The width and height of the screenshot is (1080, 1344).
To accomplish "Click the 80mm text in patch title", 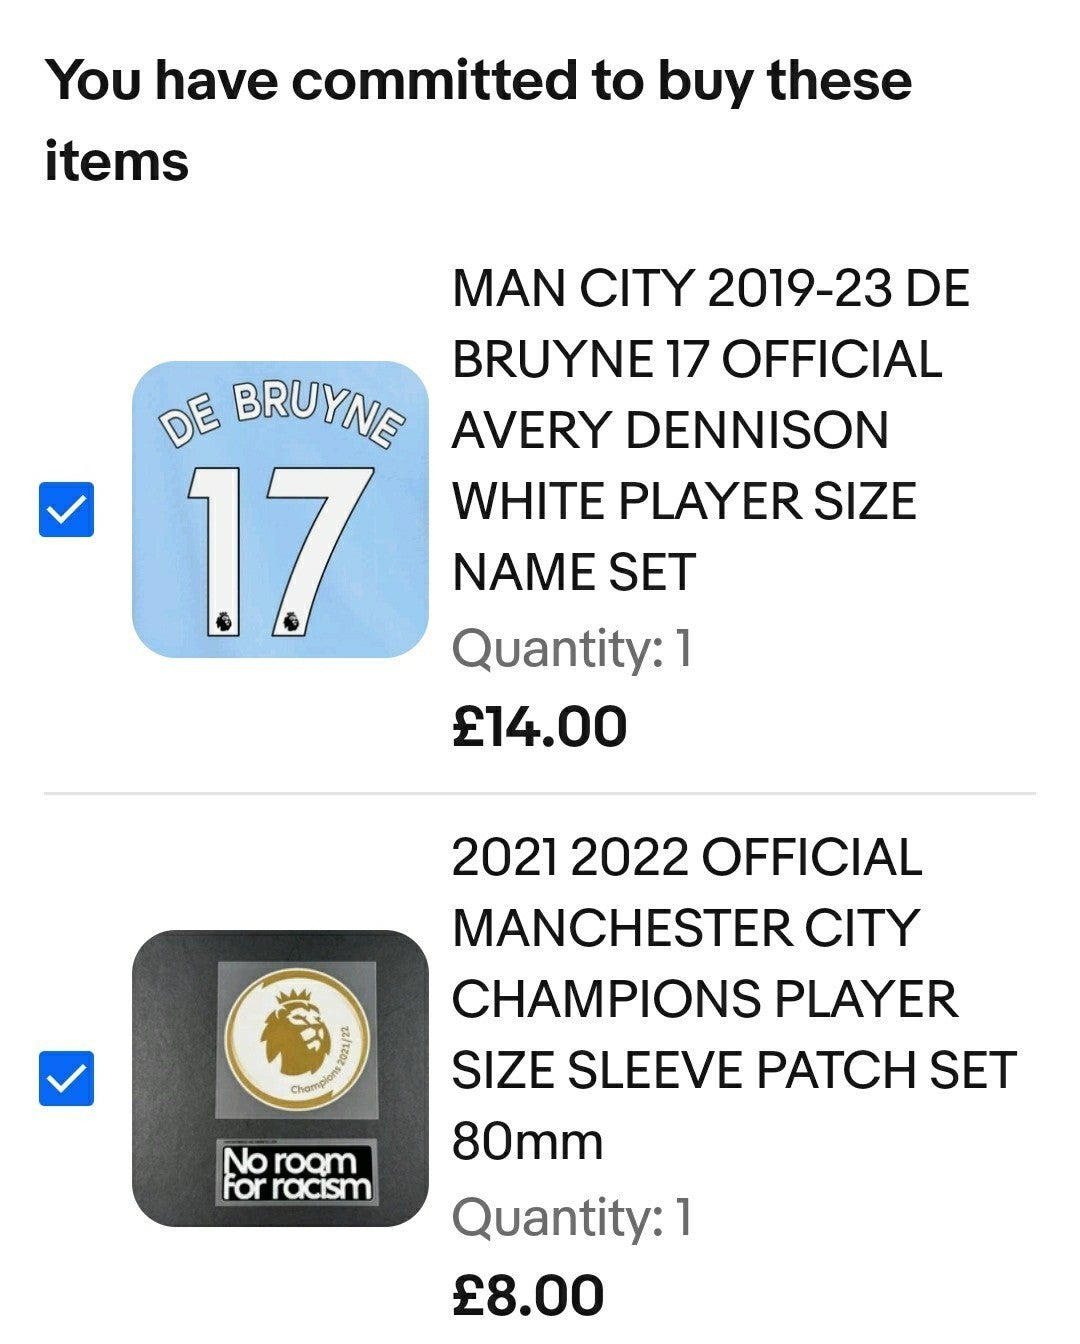I will coord(527,1142).
